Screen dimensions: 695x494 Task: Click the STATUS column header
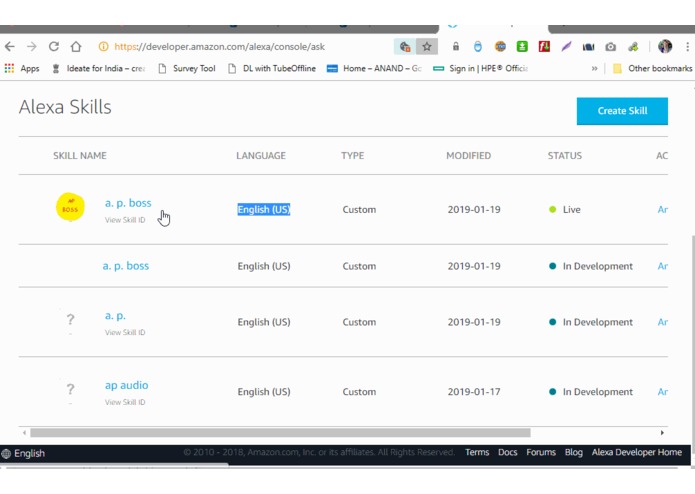[x=565, y=156]
